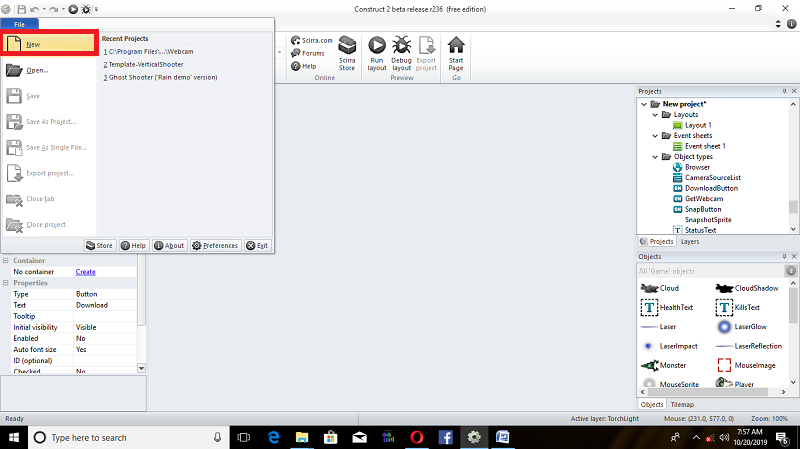This screenshot has height=449, width=800.
Task: Select SnapButton in project tree
Action: (x=697, y=209)
